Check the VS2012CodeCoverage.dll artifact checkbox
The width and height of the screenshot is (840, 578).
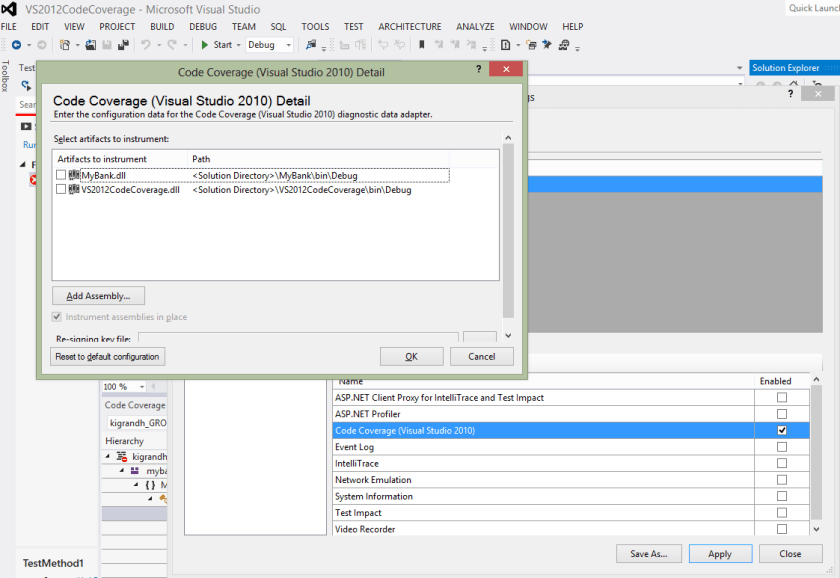(x=61, y=189)
